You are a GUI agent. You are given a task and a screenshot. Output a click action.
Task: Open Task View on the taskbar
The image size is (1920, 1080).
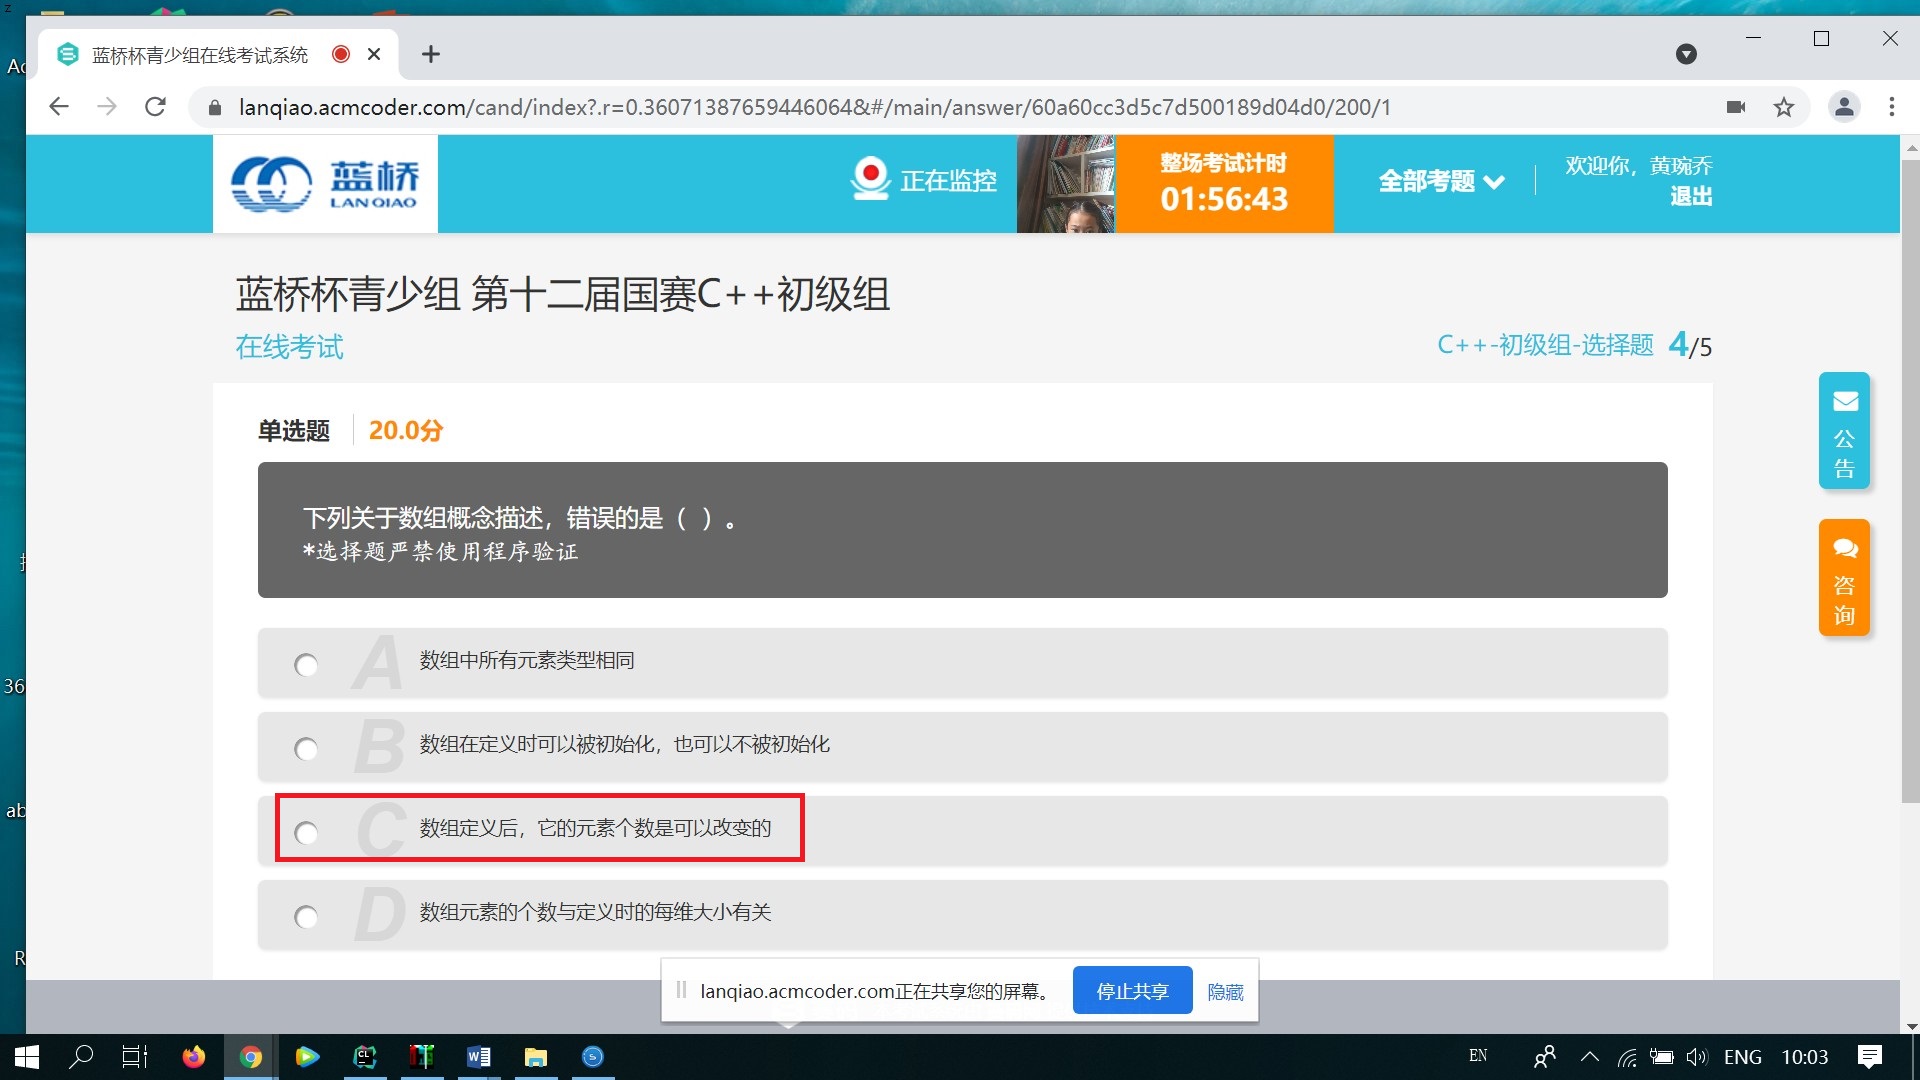coord(135,1057)
